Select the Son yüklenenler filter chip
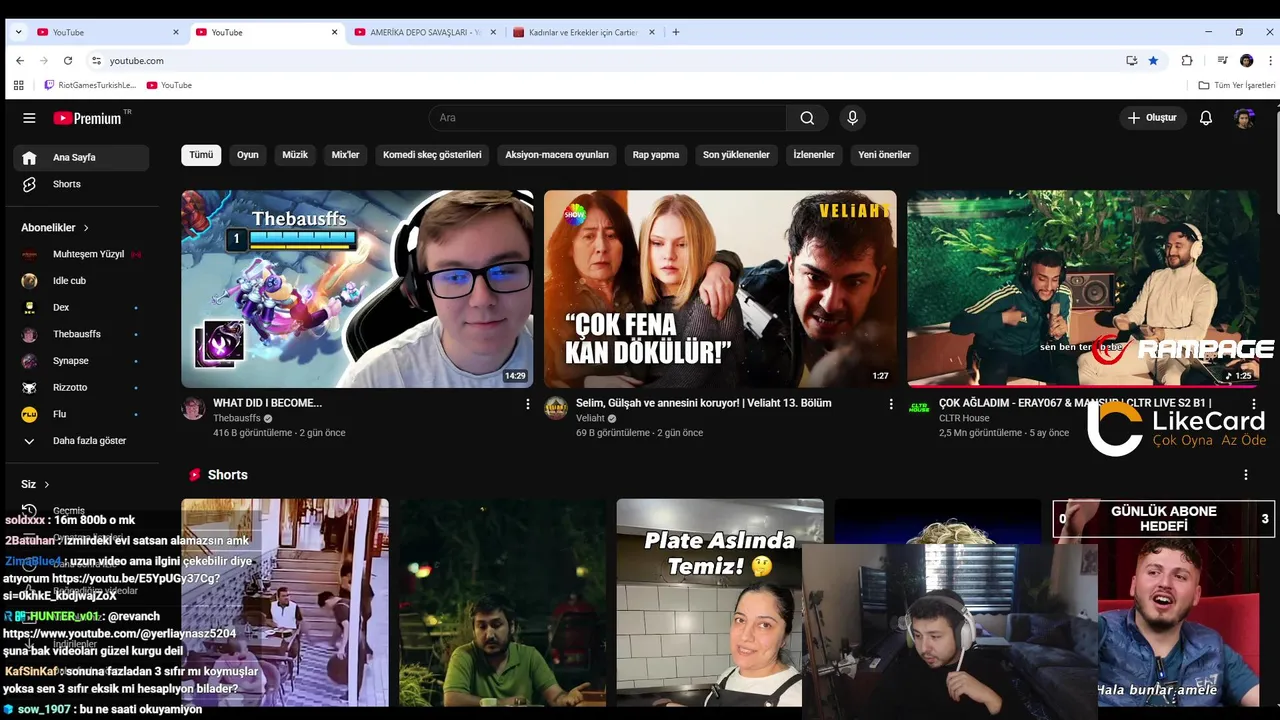 (x=736, y=155)
